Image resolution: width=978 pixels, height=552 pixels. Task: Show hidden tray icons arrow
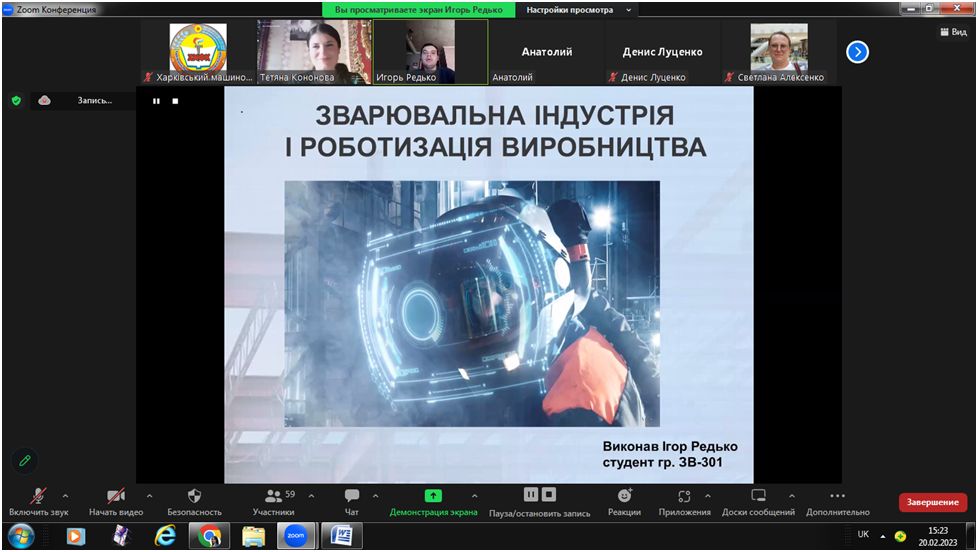click(883, 536)
